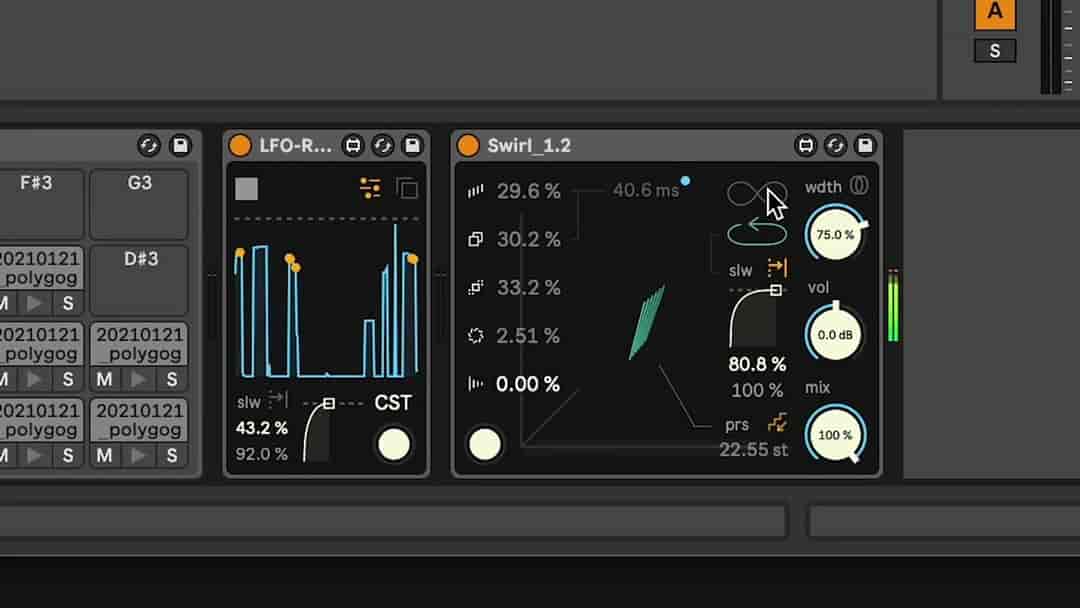The width and height of the screenshot is (1080, 608).
Task: Save the Swirl_1.2 device preset
Action: [864, 146]
